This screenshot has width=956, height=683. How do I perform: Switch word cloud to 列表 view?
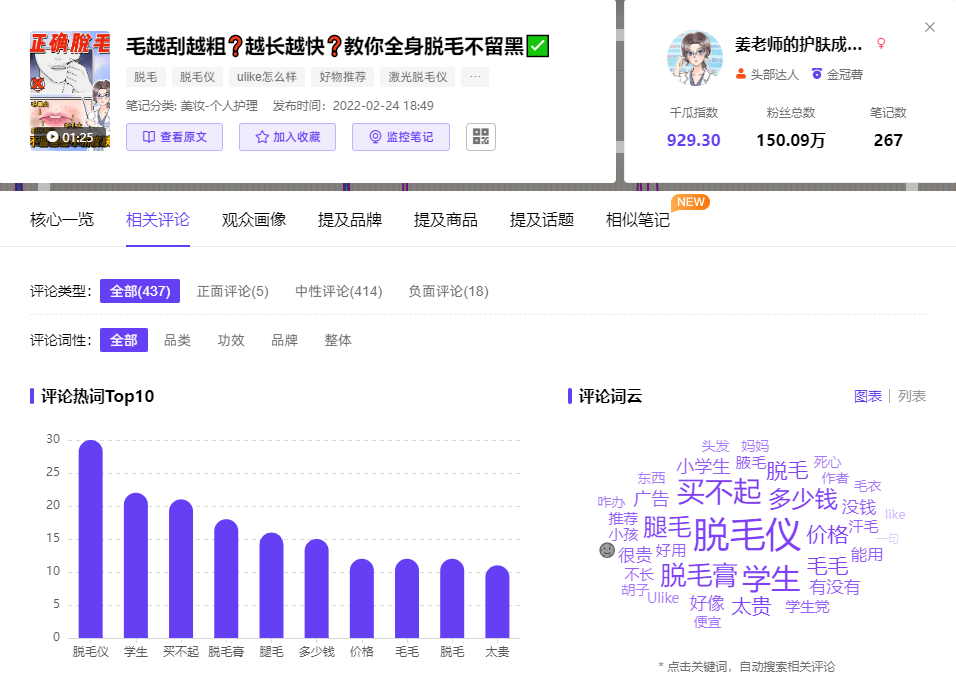pos(911,396)
